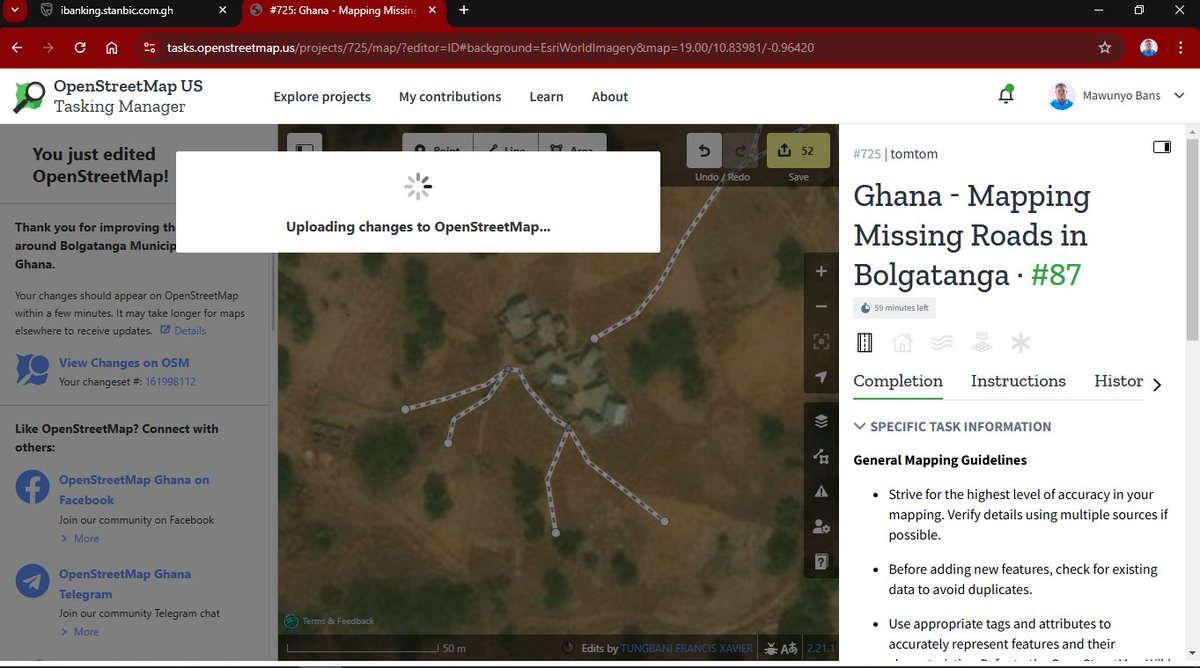Open the issues warning triangle icon
Viewport: 1200px width, 668px height.
click(821, 491)
